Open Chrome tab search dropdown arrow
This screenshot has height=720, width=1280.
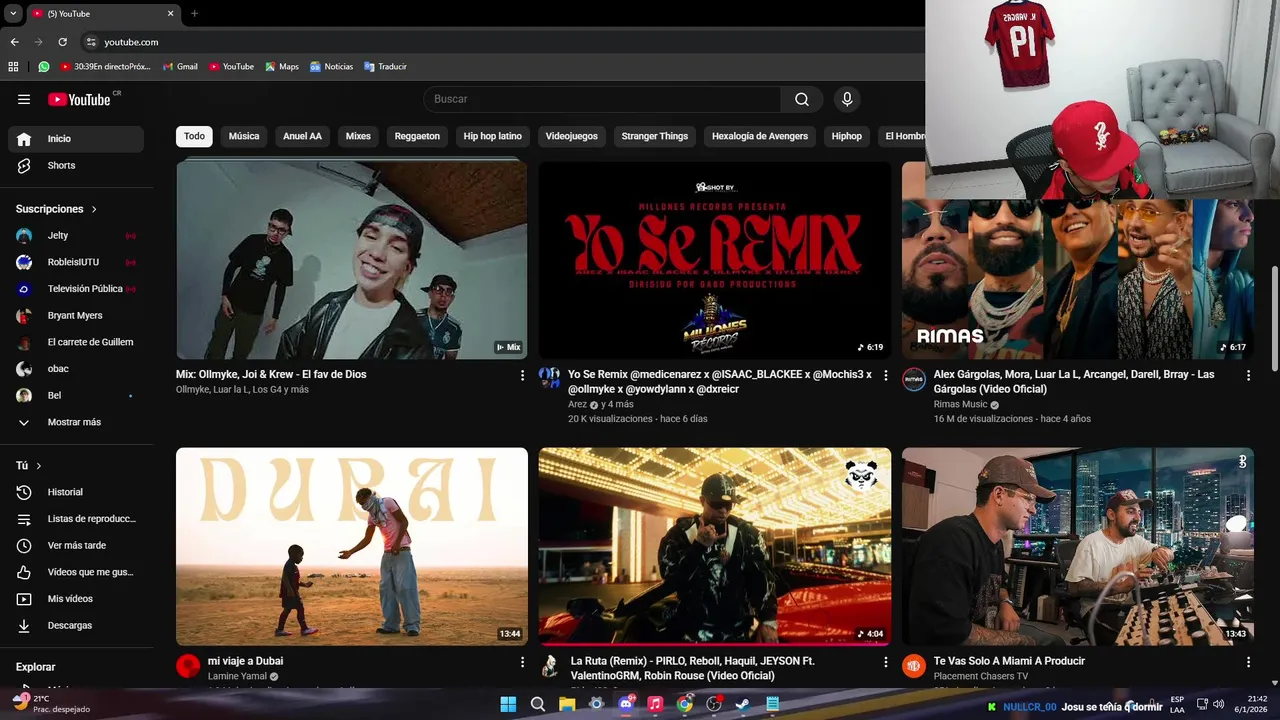[13, 14]
